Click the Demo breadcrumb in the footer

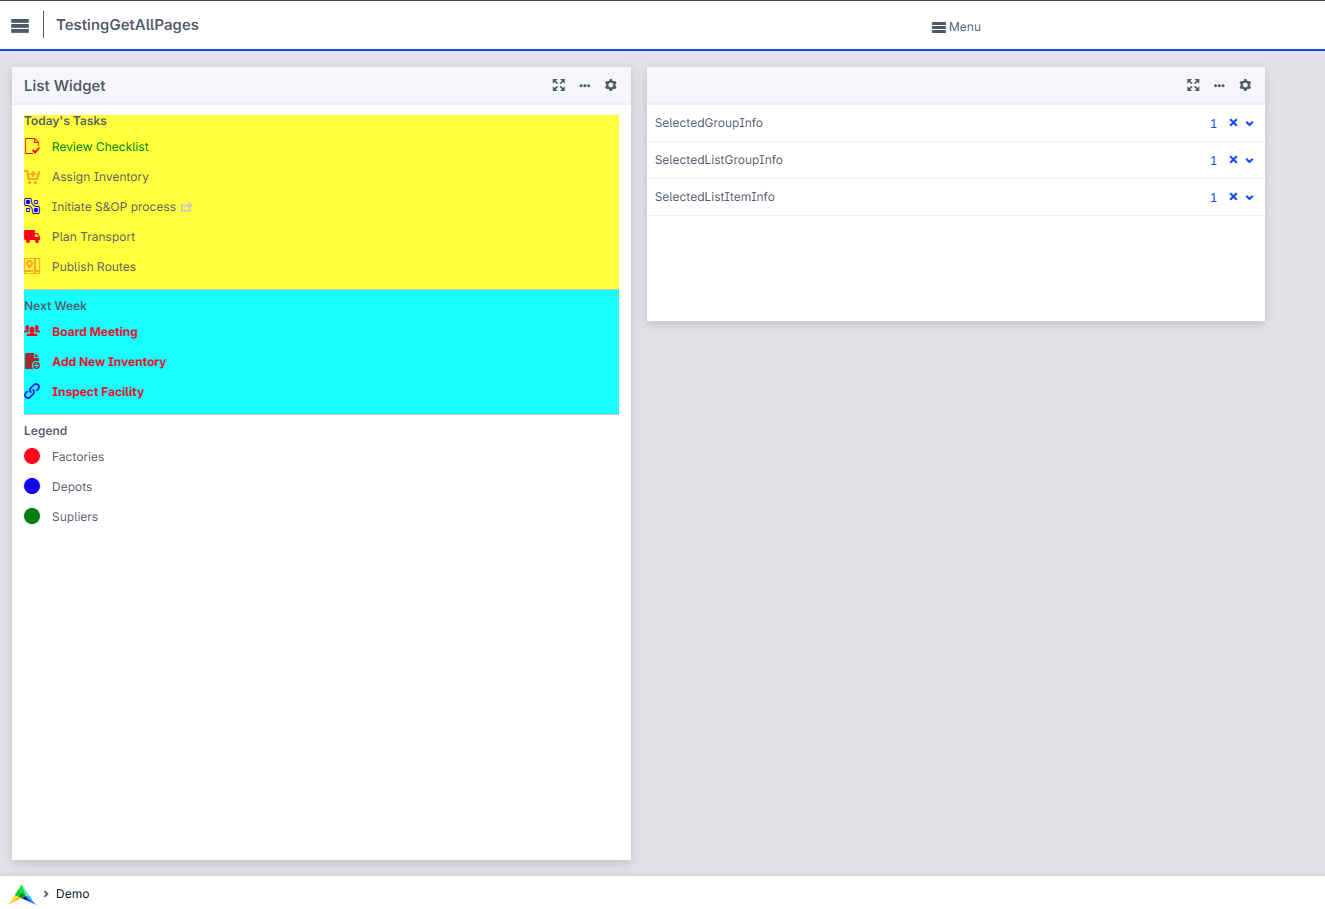[73, 894]
